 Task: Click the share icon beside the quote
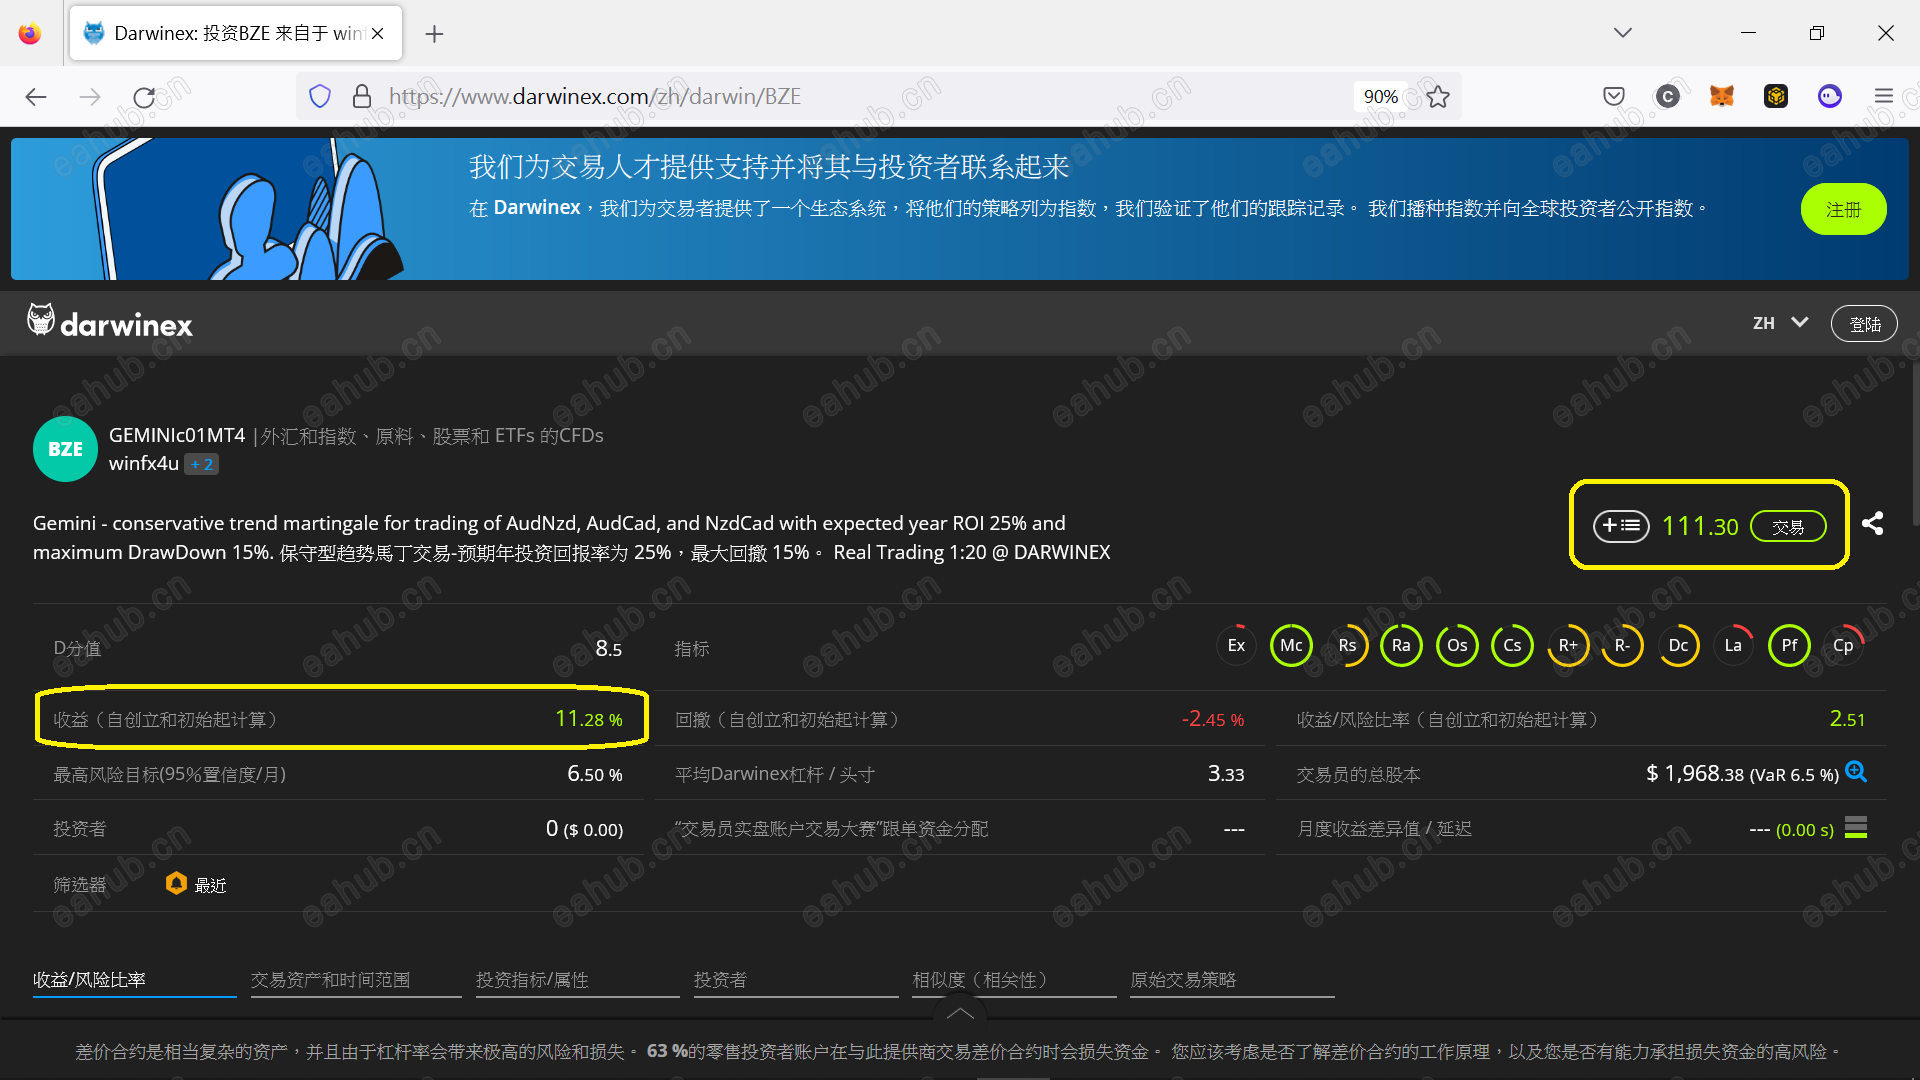(1873, 523)
